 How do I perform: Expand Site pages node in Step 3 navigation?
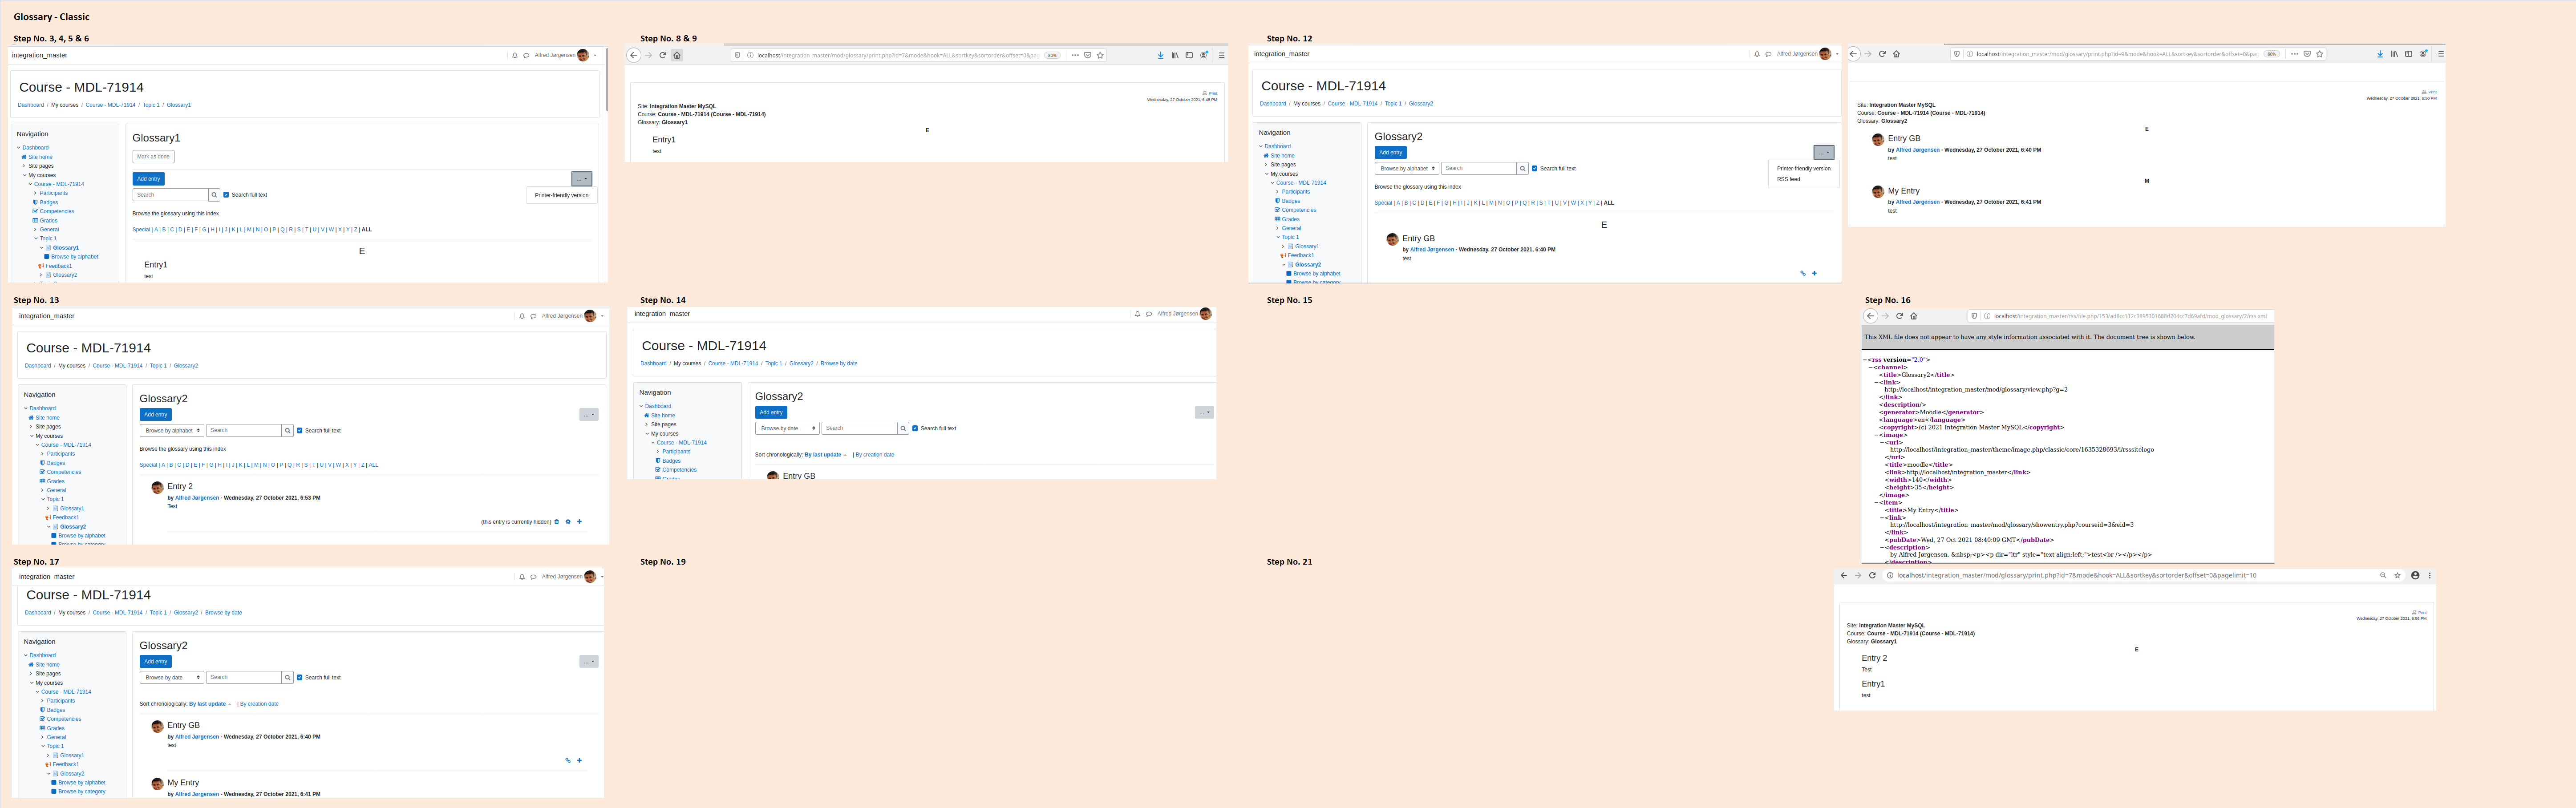pos(25,166)
